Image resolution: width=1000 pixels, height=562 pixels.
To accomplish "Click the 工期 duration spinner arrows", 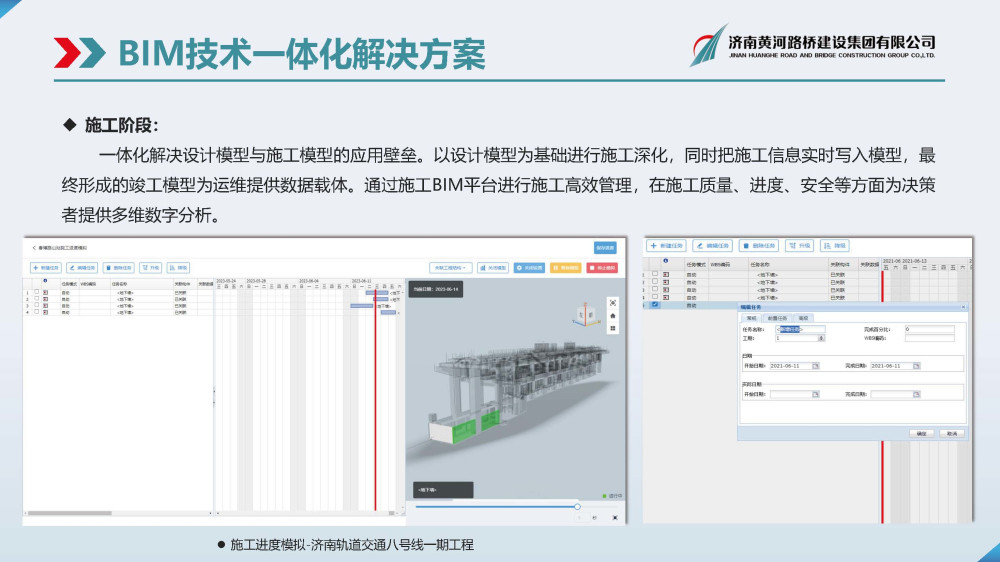I will (821, 338).
